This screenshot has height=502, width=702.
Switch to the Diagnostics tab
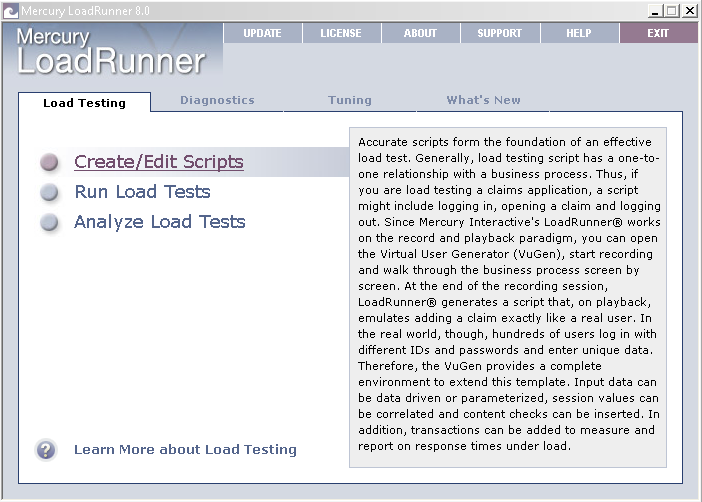217,100
